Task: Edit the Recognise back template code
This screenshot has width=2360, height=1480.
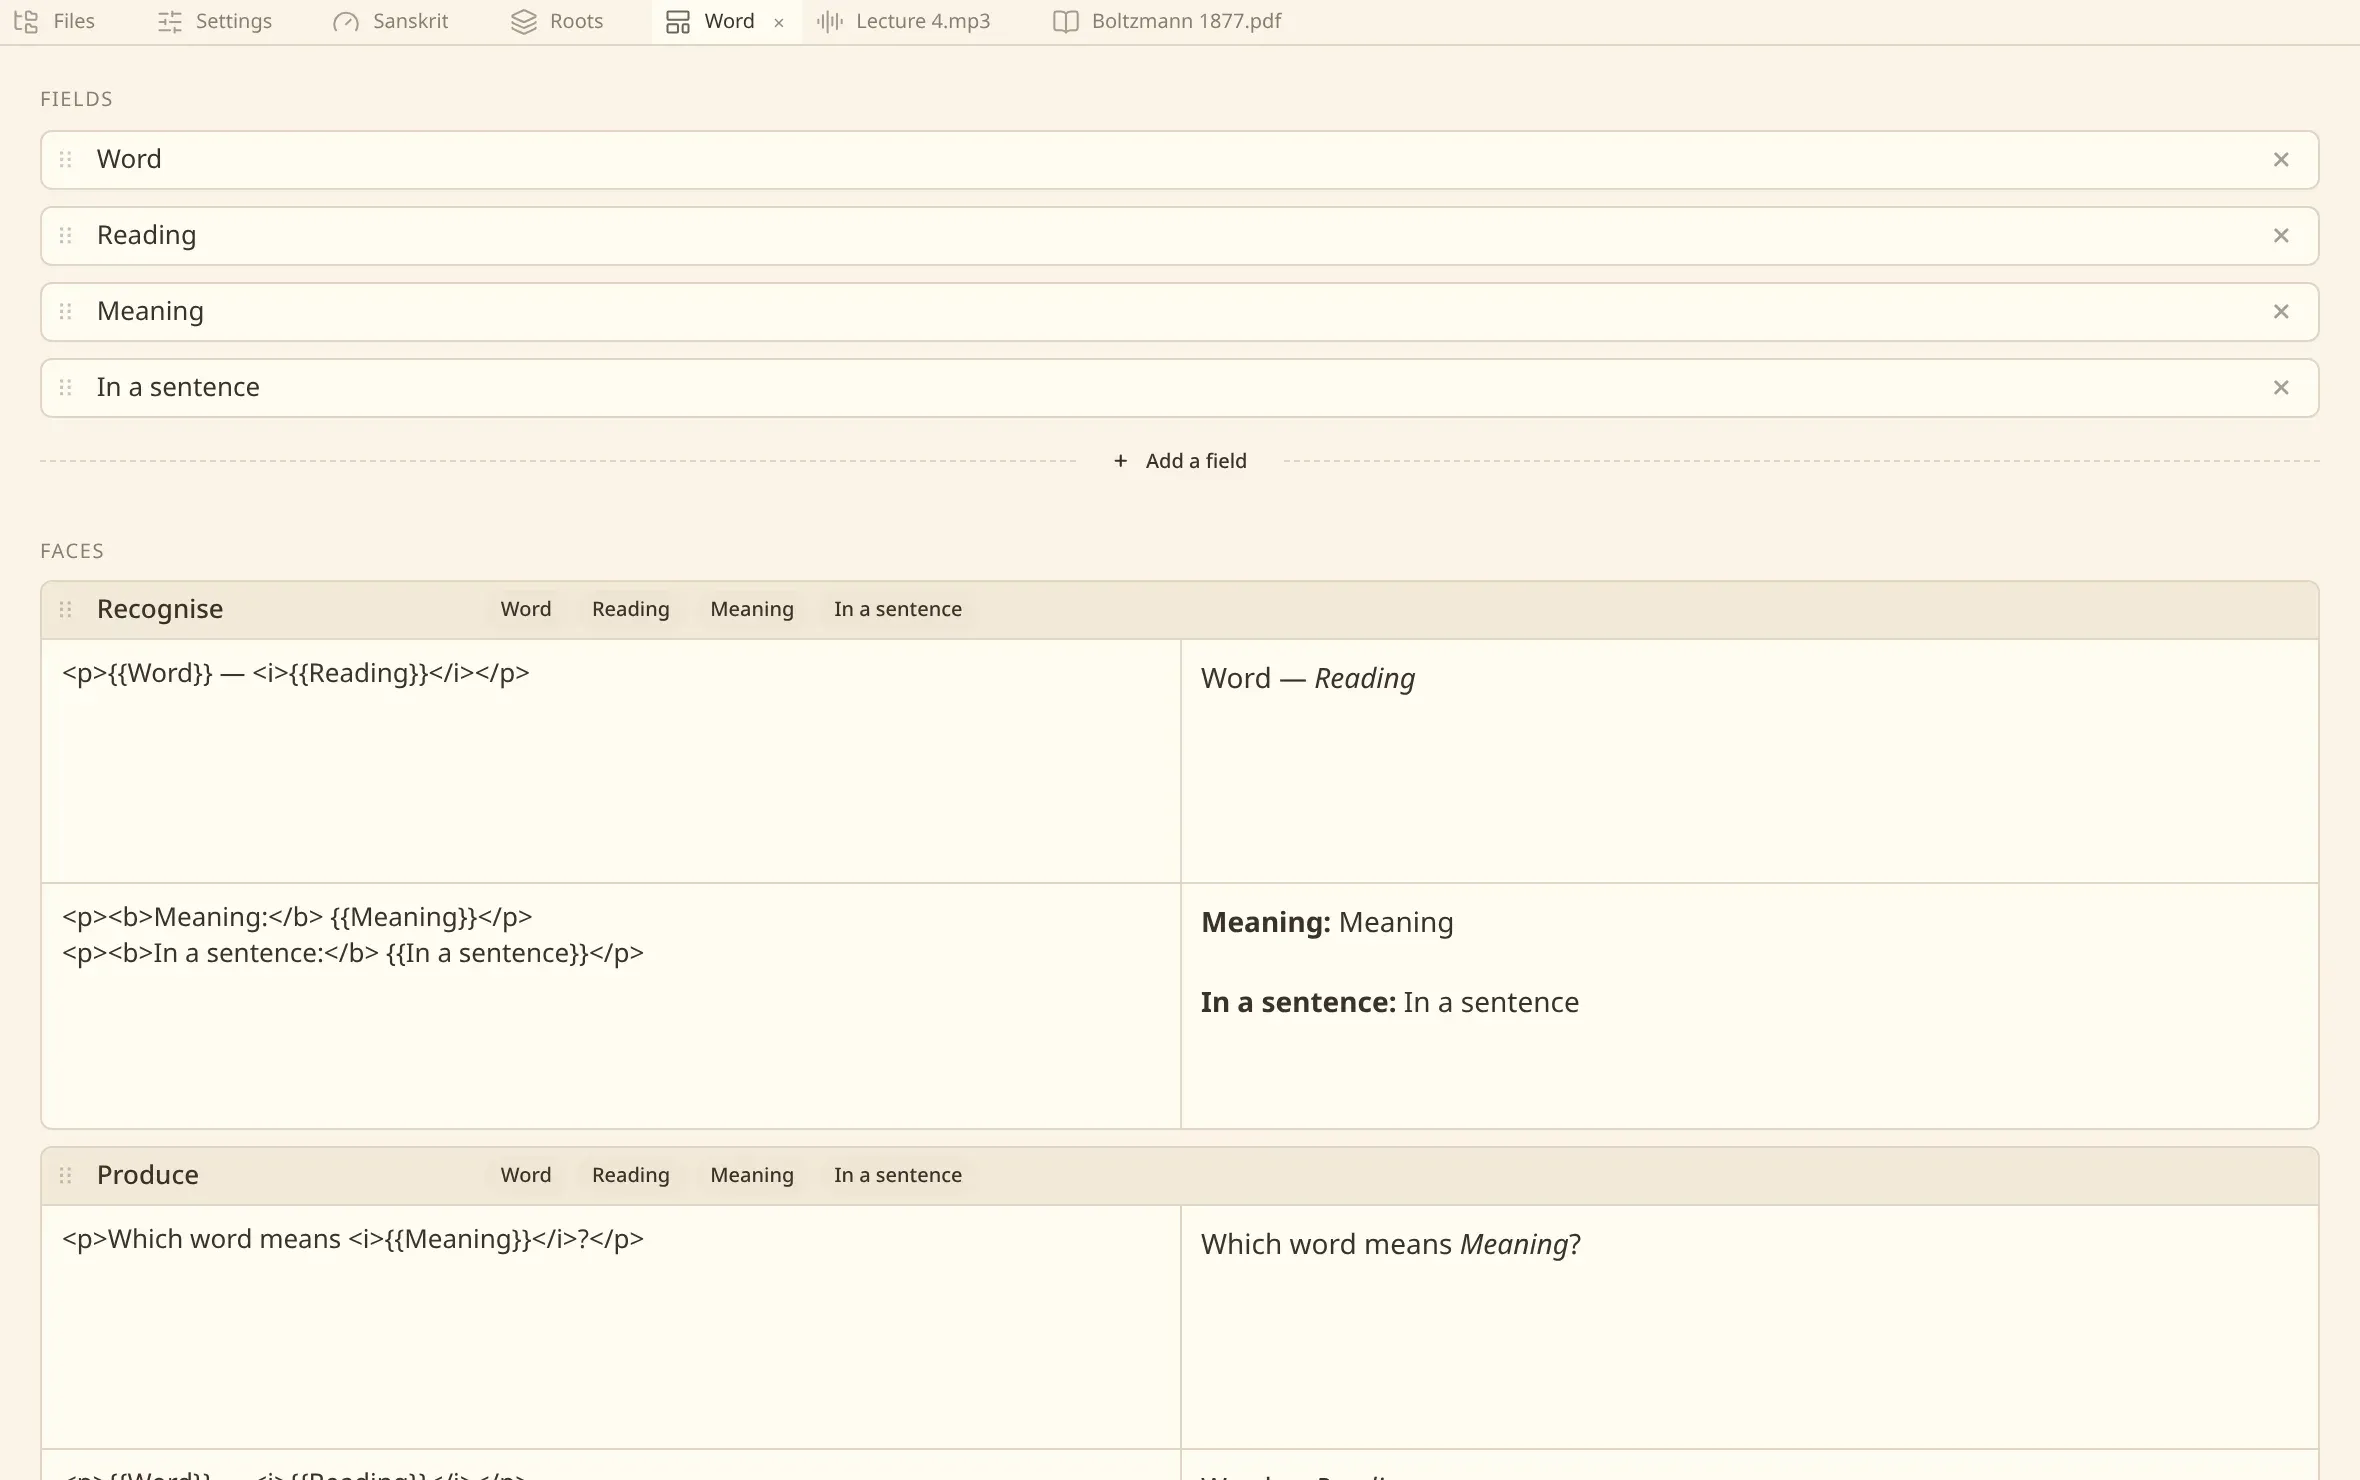Action: (611, 1006)
